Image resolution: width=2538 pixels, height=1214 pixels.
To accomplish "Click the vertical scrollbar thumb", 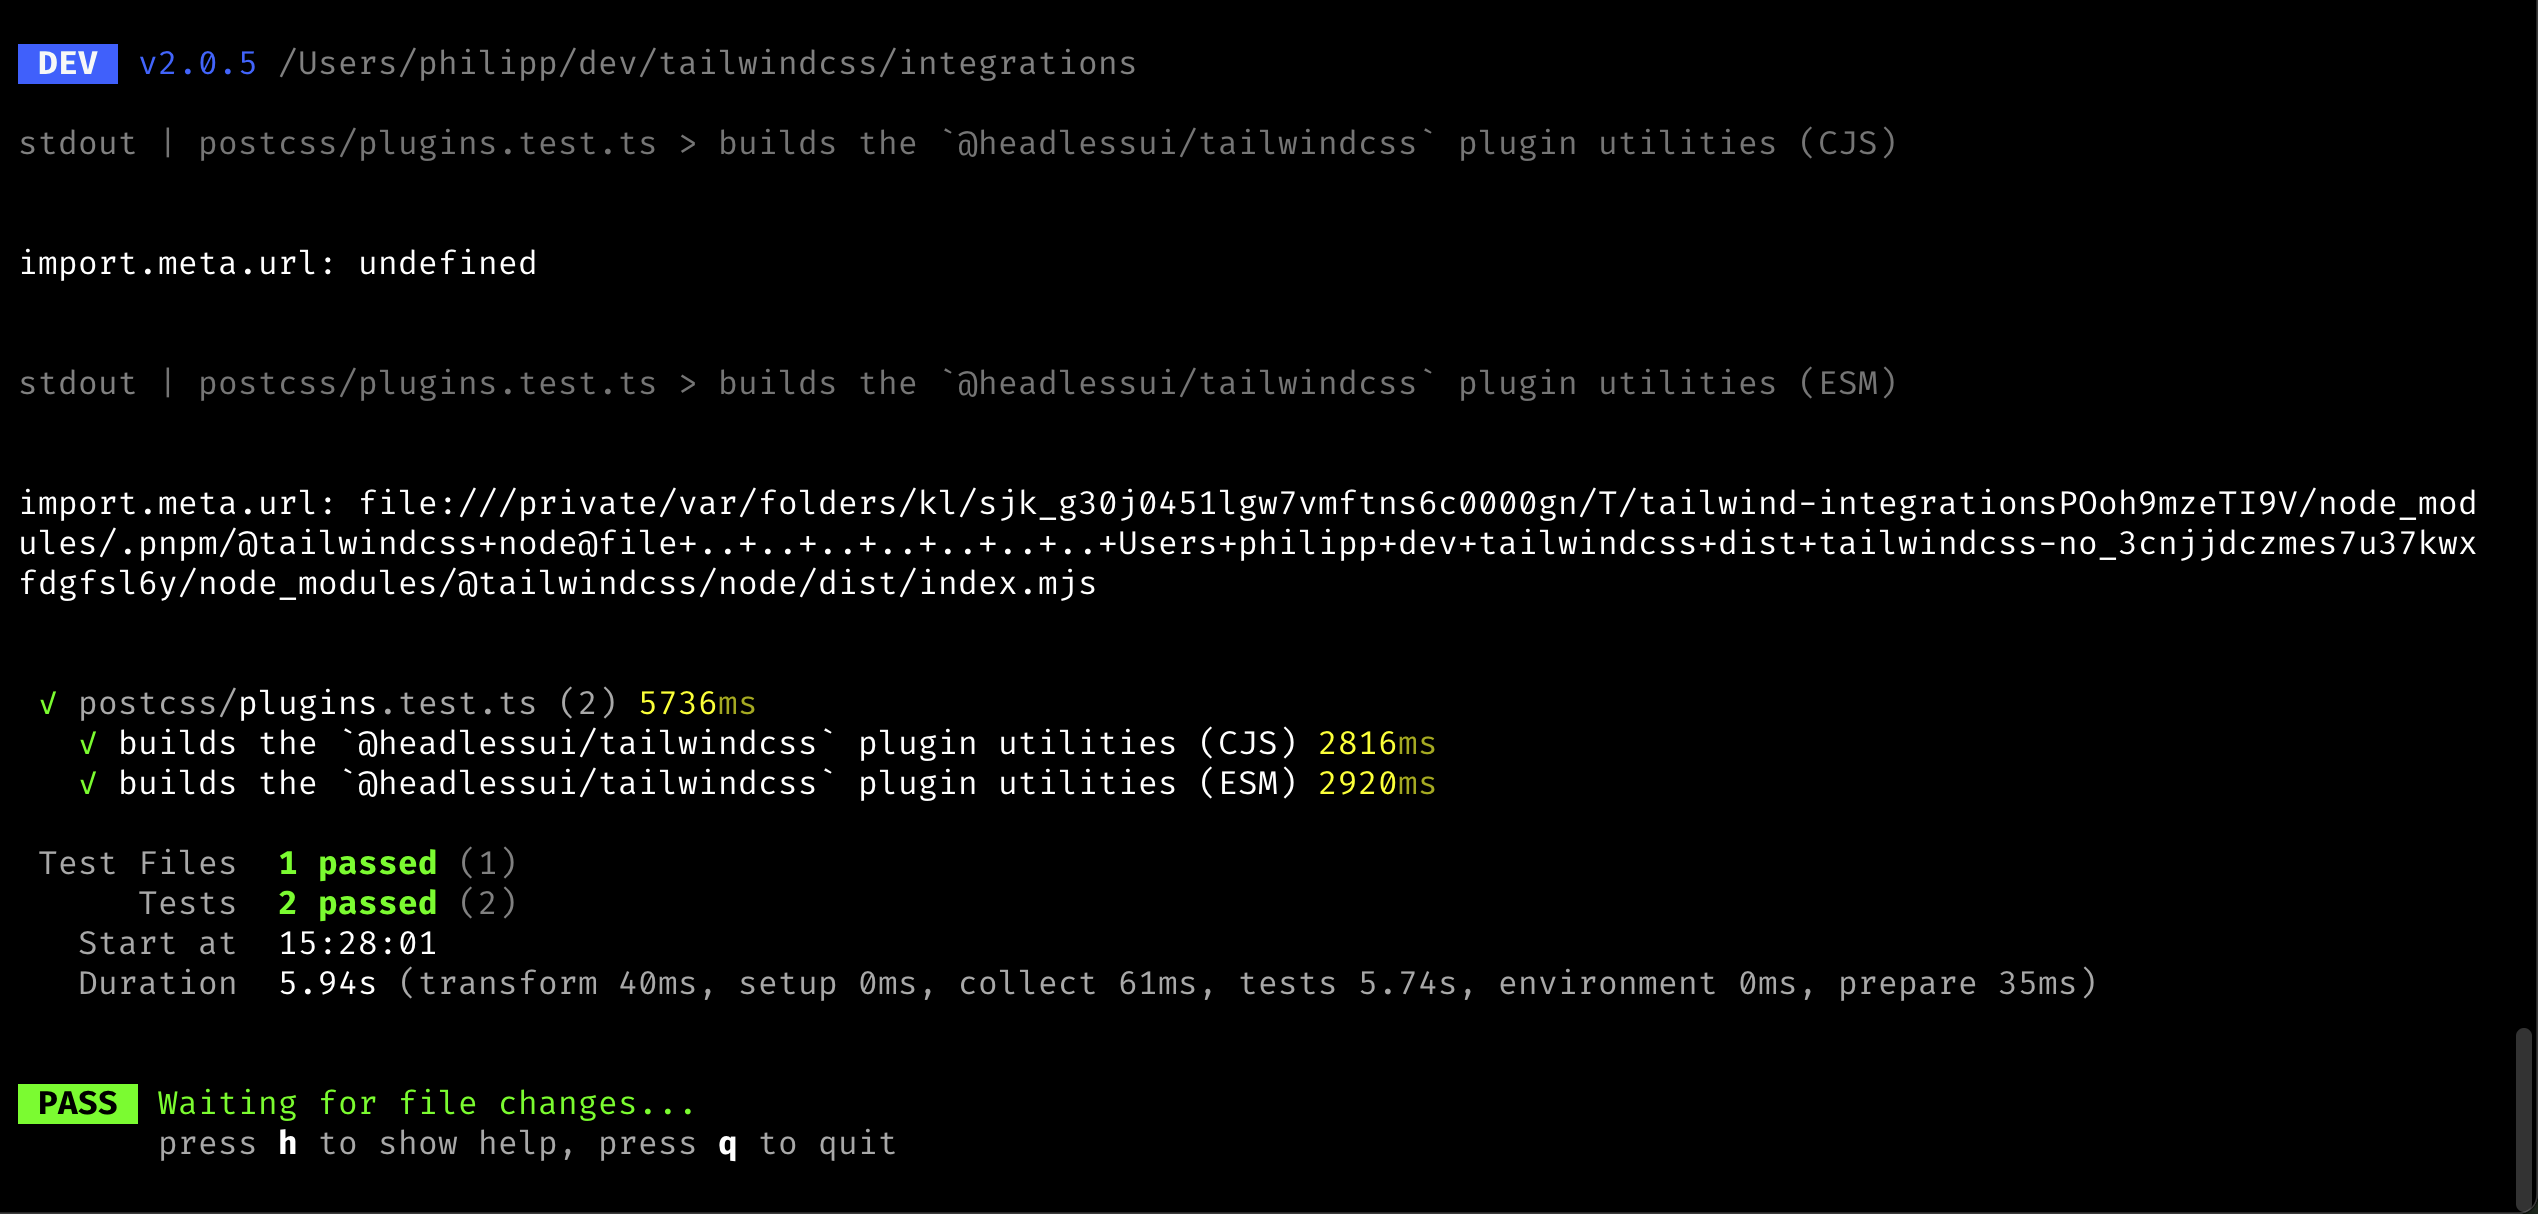I will 2524,1118.
